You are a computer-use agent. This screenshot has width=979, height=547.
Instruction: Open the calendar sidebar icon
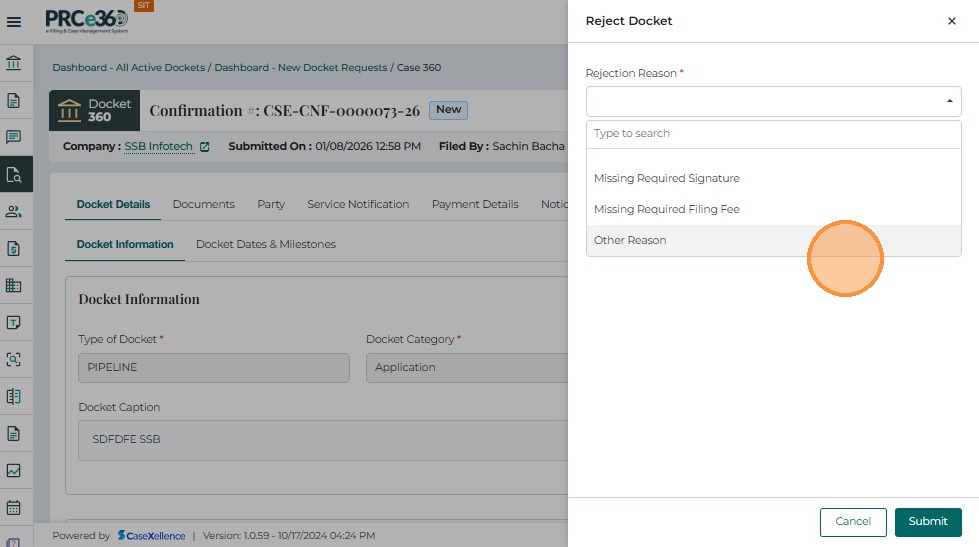click(x=14, y=507)
